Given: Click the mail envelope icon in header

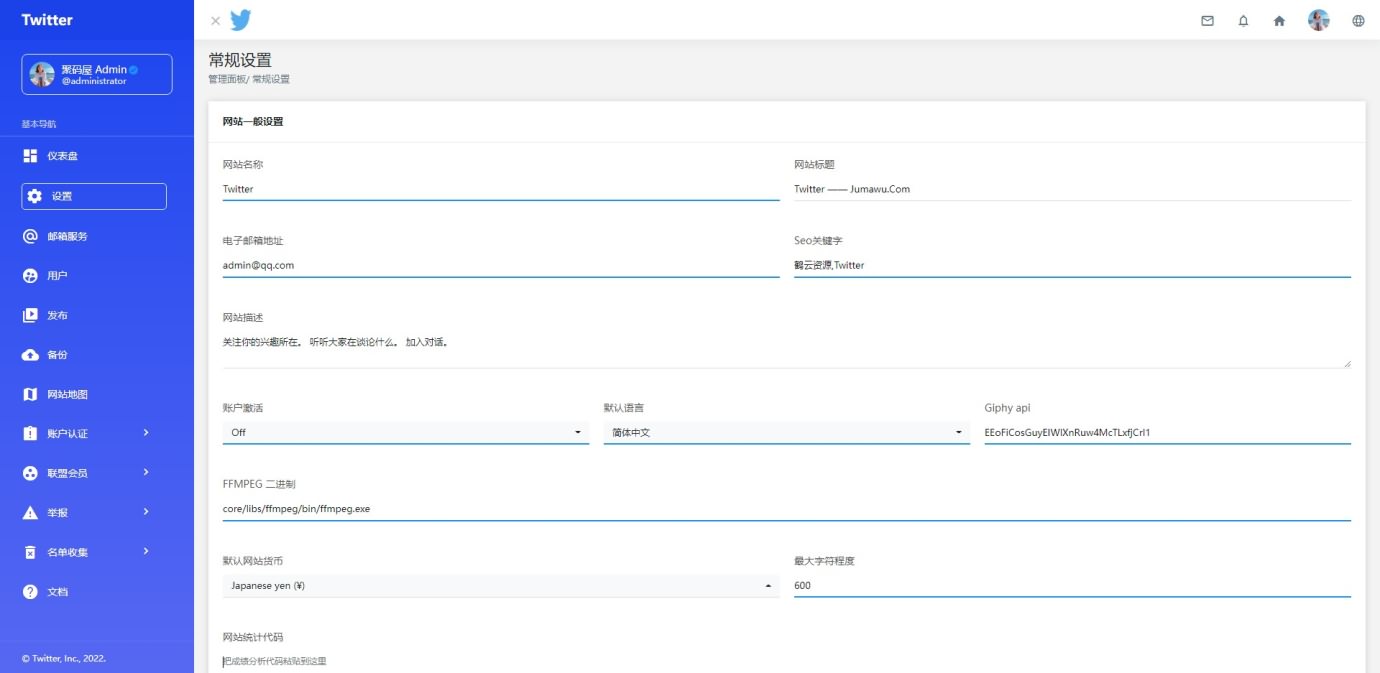Looking at the screenshot, I should click(1207, 20).
